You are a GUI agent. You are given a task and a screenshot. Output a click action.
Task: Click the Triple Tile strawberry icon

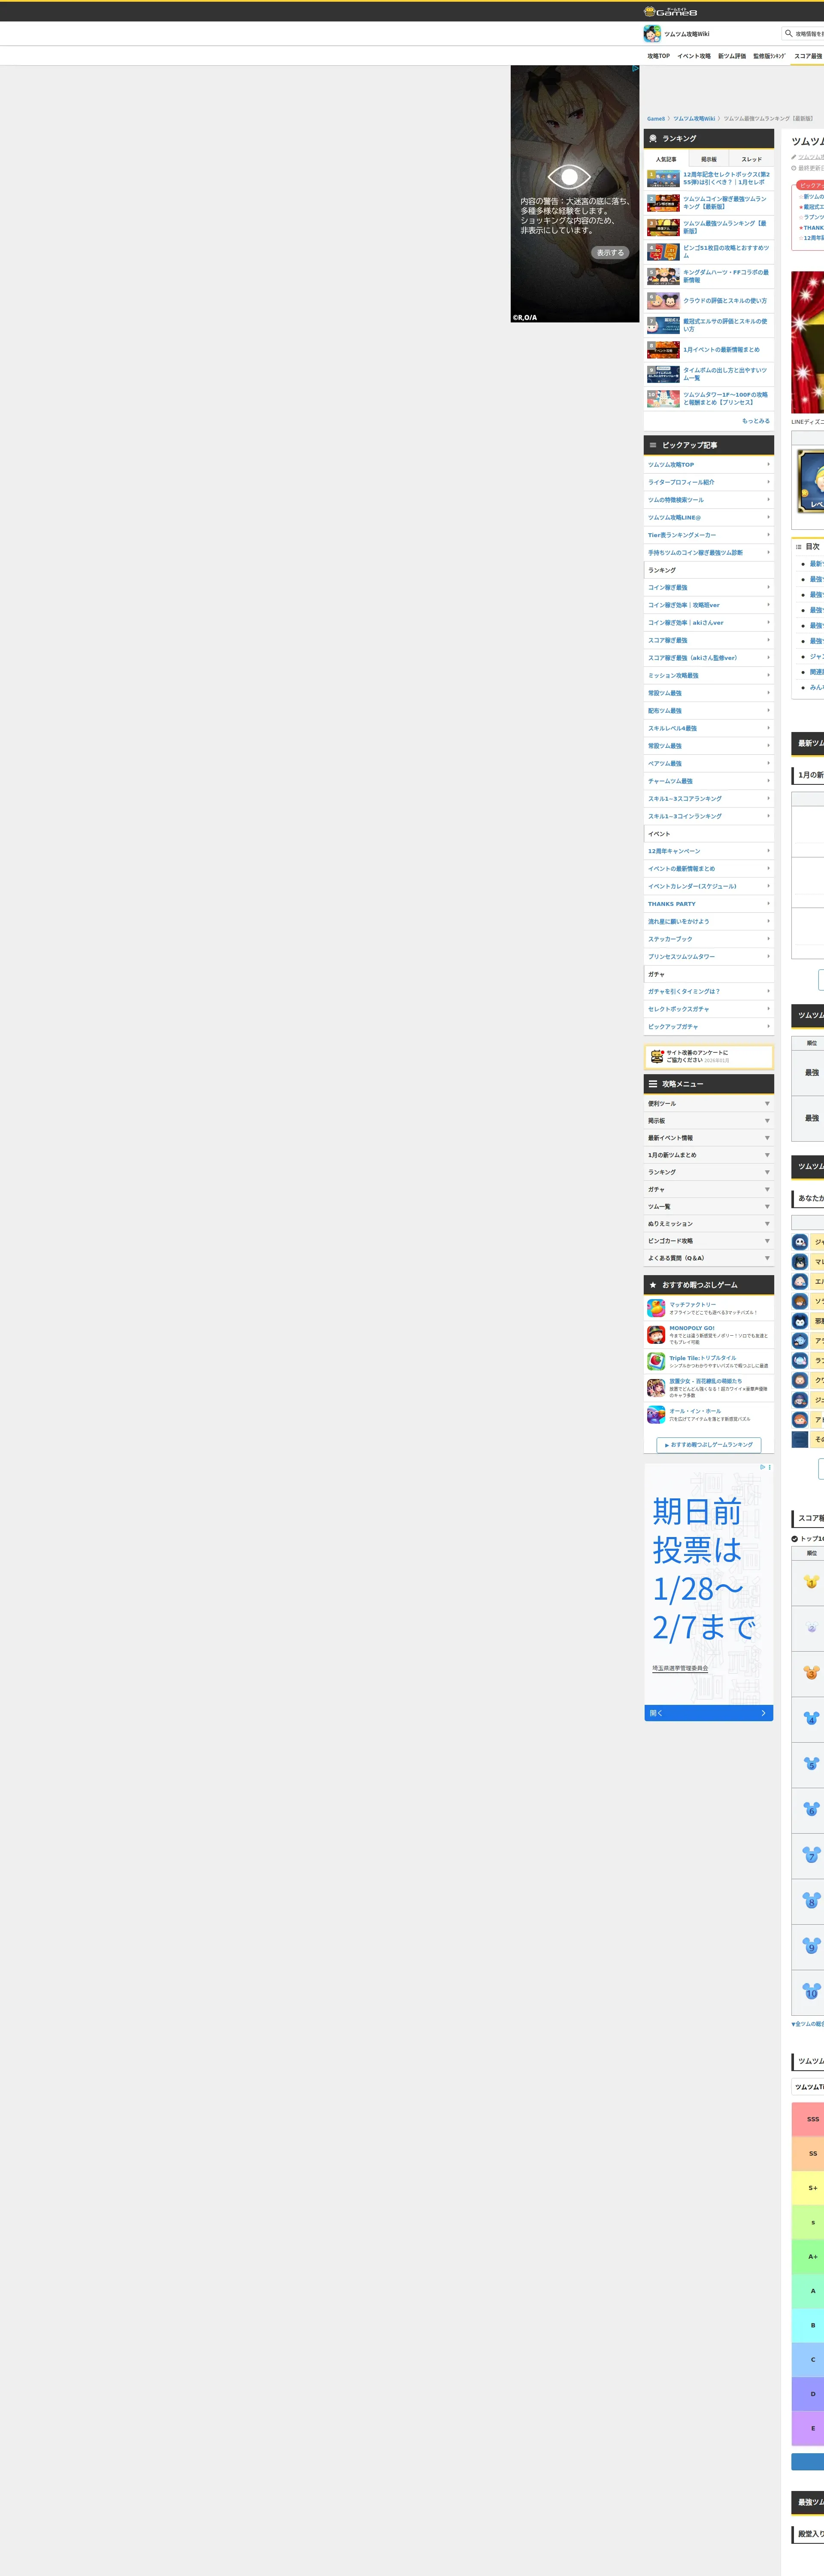(656, 1361)
